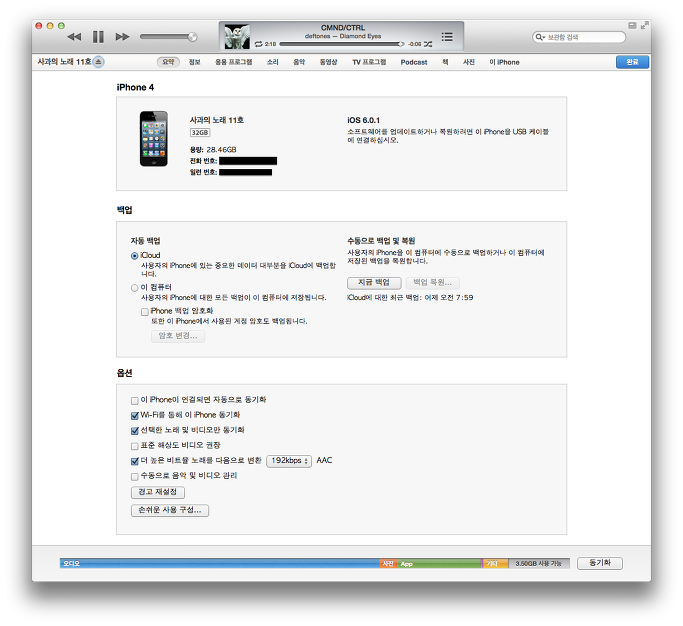
Task: Toggle Wi-Fi sync for this iPhone
Action: coord(135,415)
